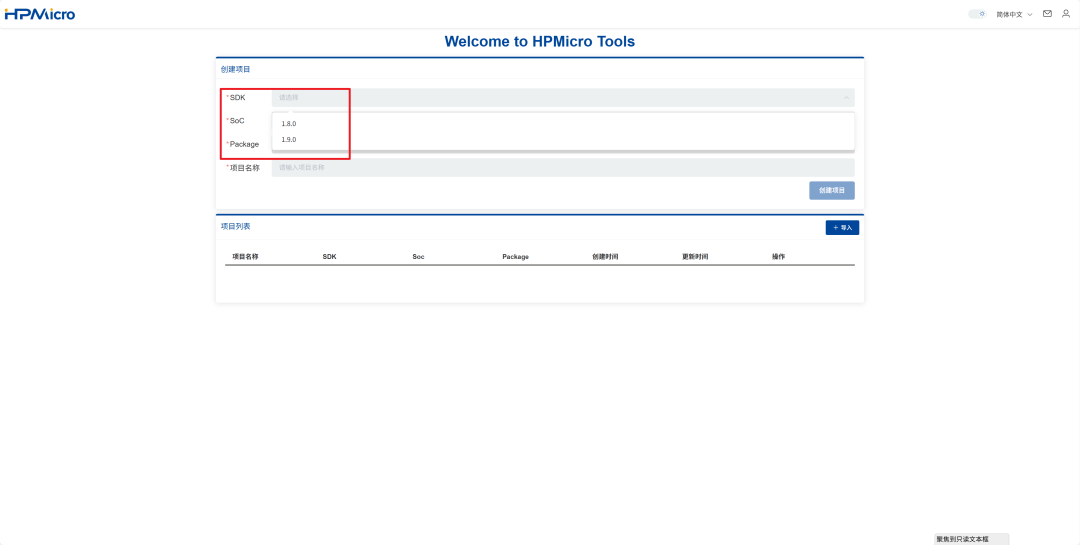Choose SDK version 1.8.0
1080x545 pixels.
tap(563, 124)
